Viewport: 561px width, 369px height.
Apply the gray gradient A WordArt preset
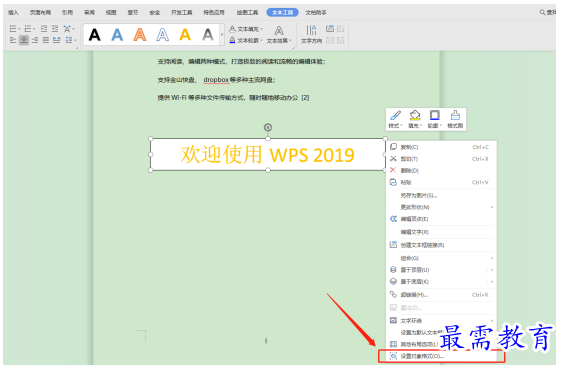(208, 35)
